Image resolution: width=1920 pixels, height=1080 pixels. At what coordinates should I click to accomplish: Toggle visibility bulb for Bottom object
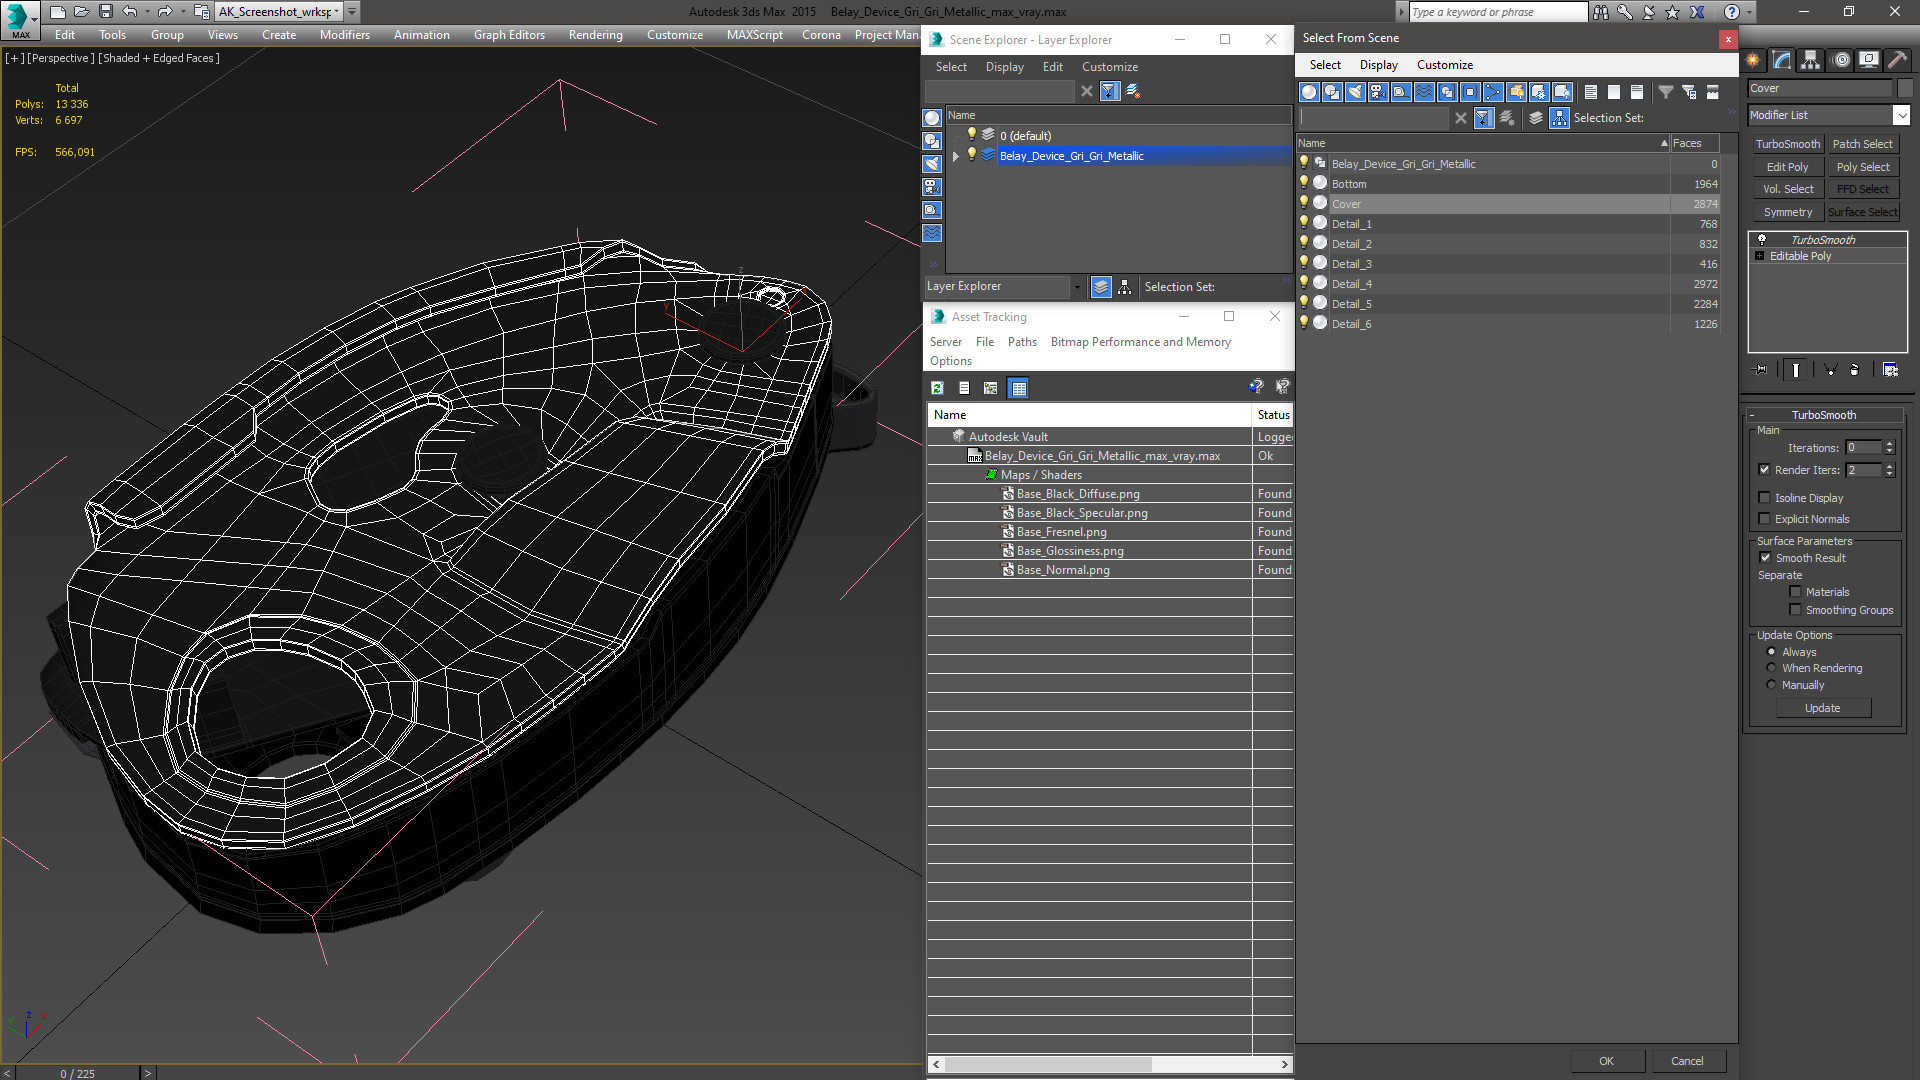click(1304, 183)
